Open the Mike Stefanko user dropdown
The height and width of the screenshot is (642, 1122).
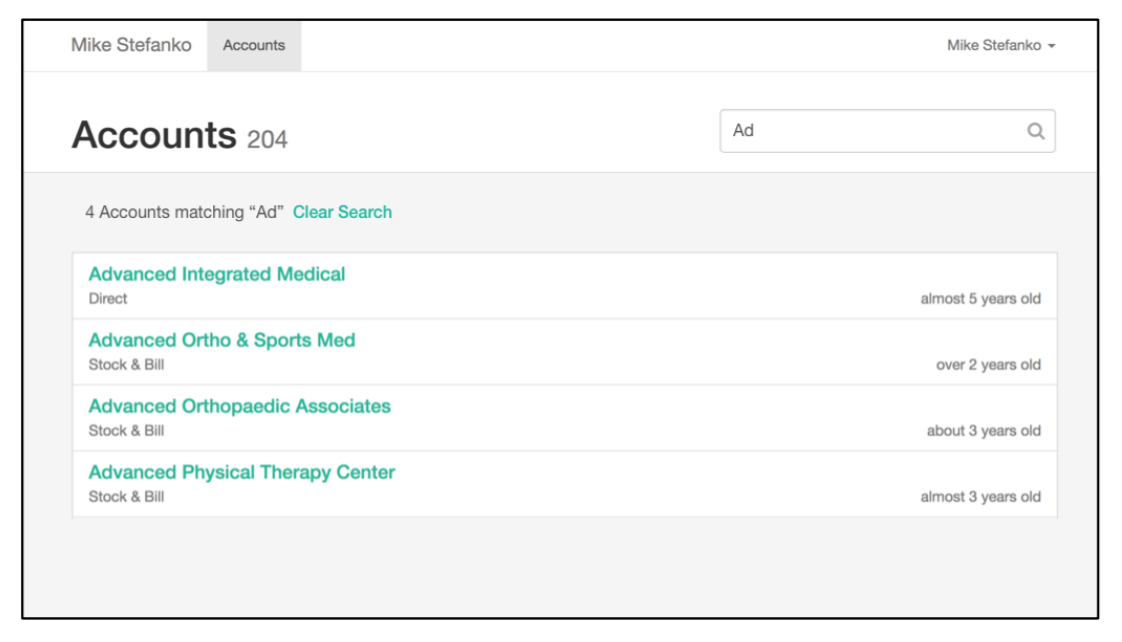[1001, 46]
